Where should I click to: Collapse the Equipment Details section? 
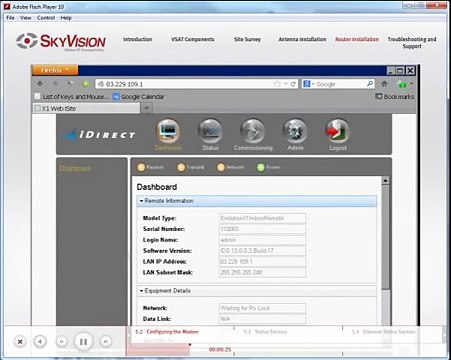point(257,291)
